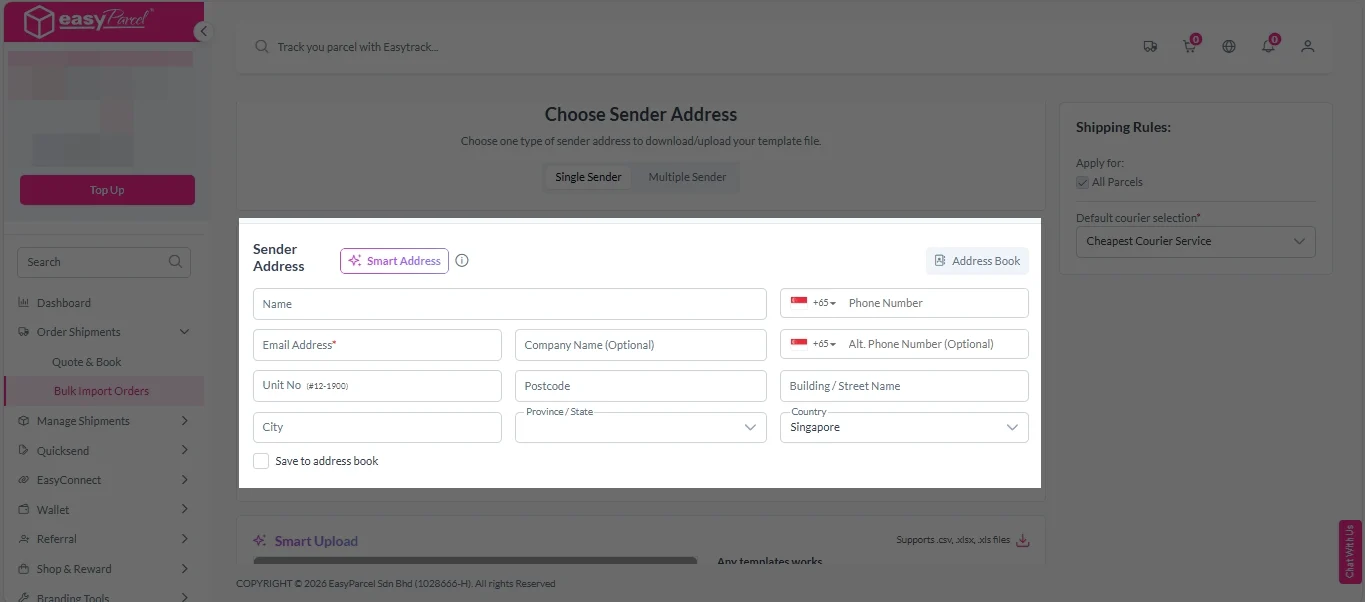Open the notifications bell icon
Image resolution: width=1365 pixels, height=602 pixels.
(1268, 46)
